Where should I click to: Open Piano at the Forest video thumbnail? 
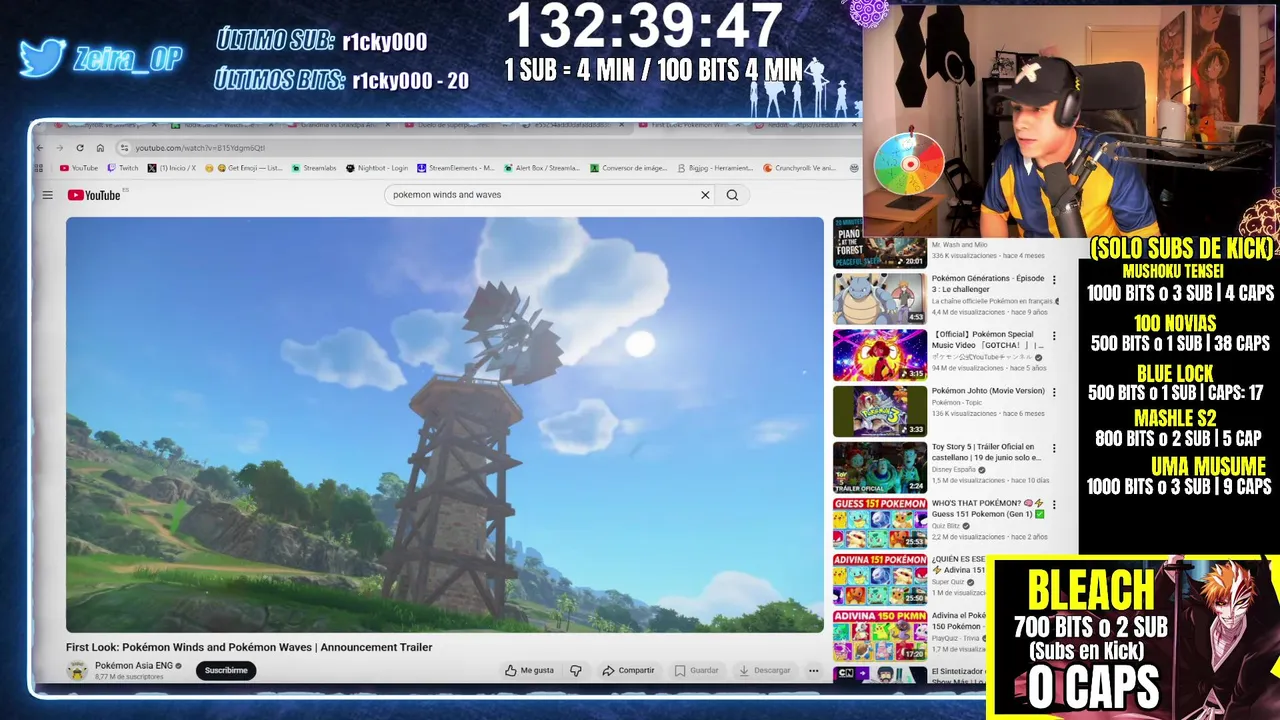[x=880, y=243]
